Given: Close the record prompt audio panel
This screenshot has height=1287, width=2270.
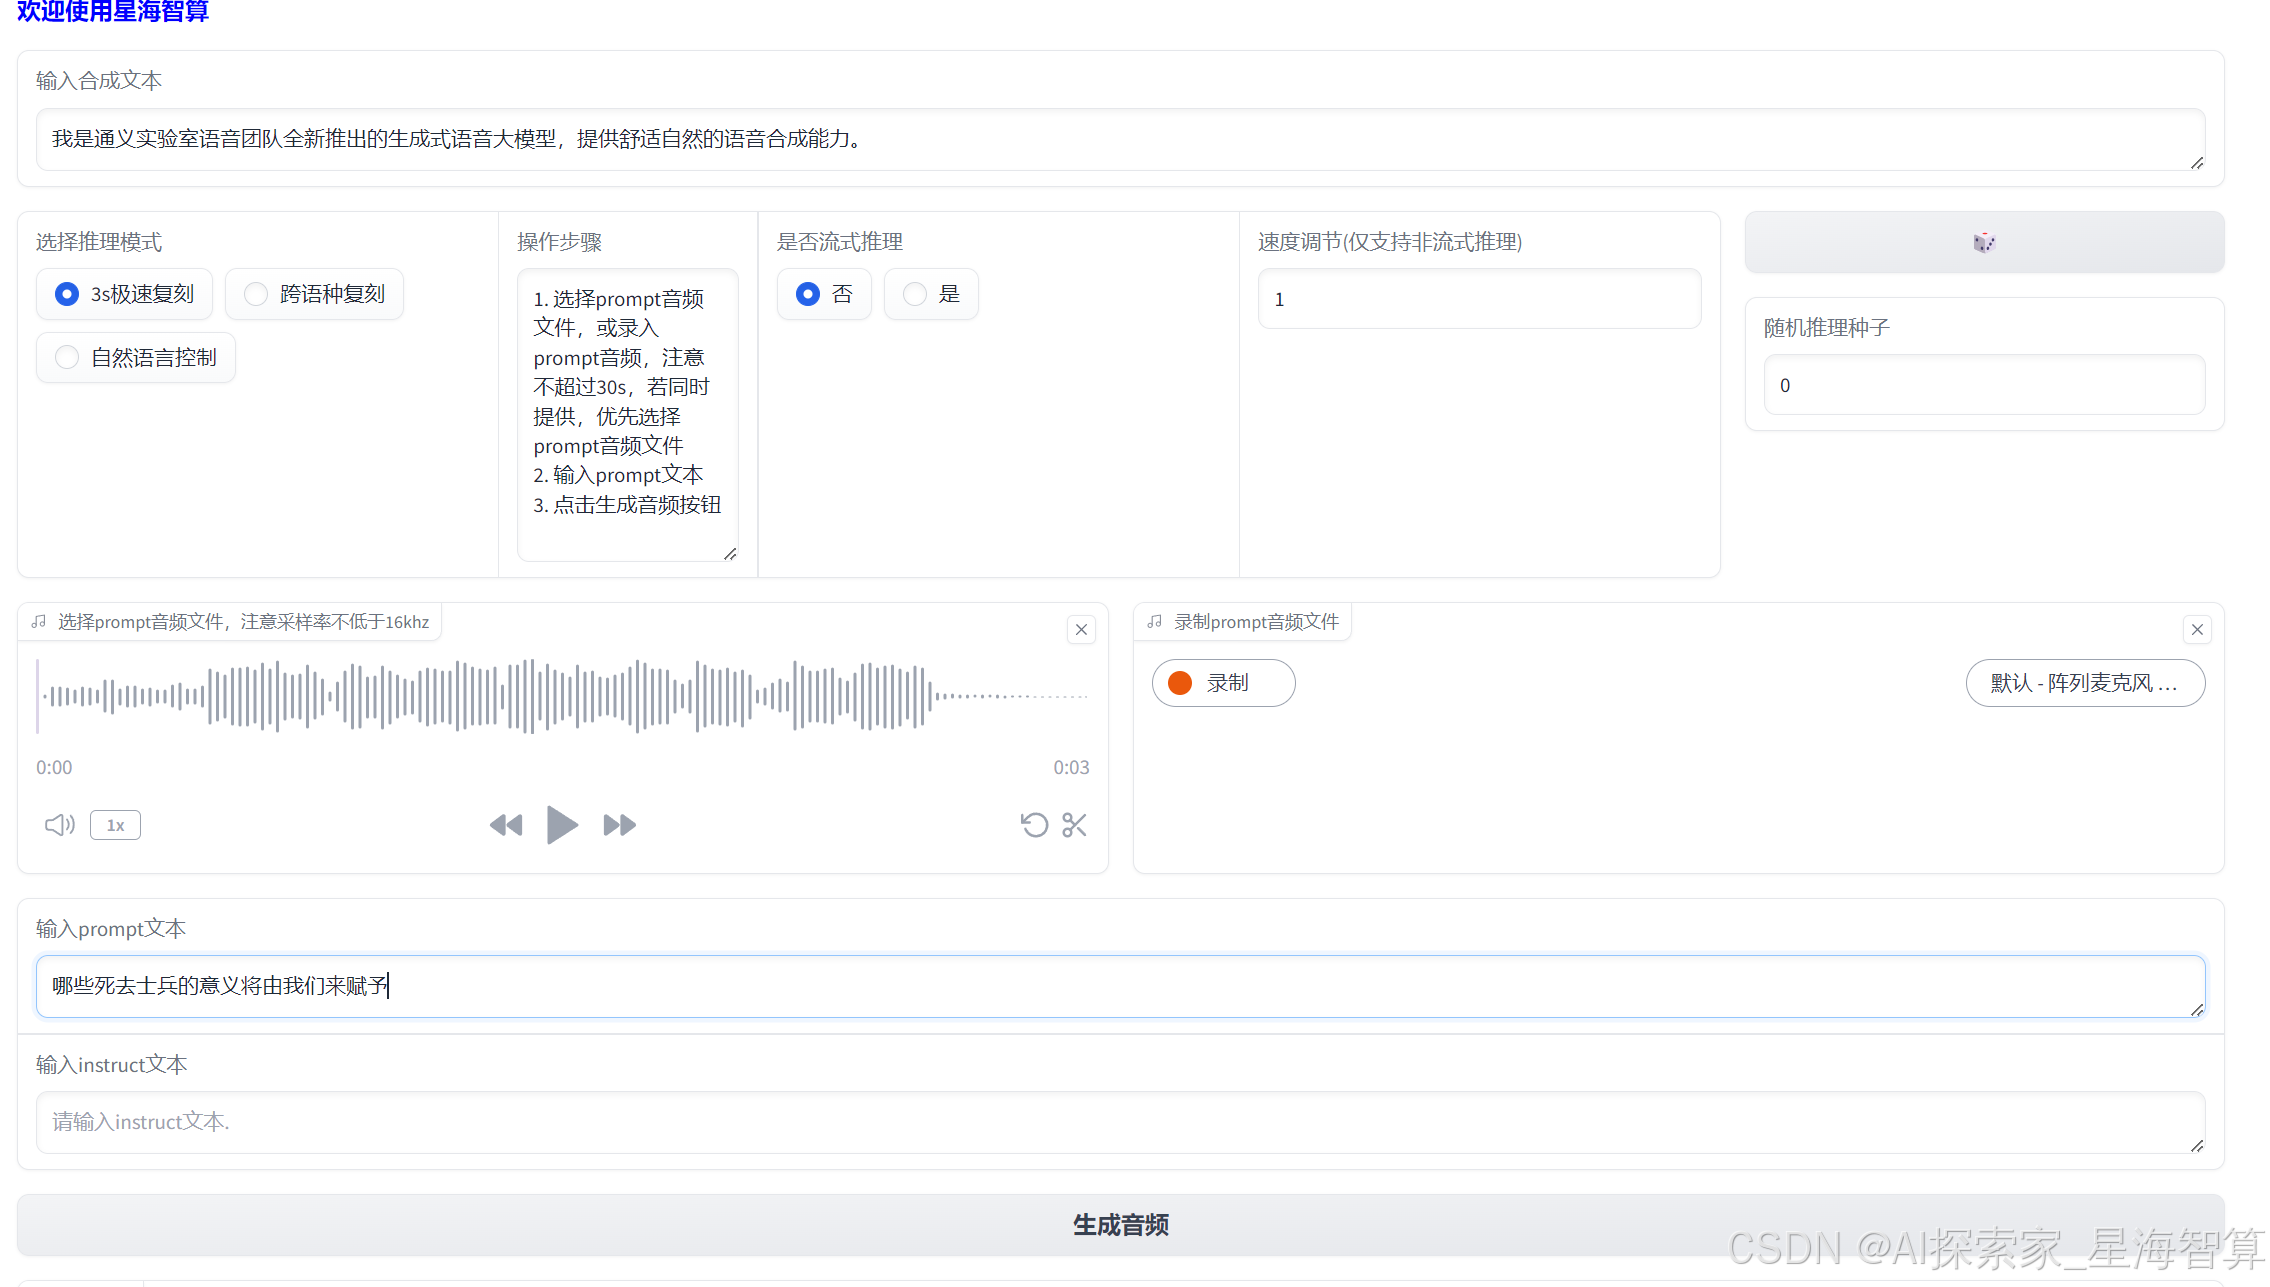Looking at the screenshot, I should 2197,629.
